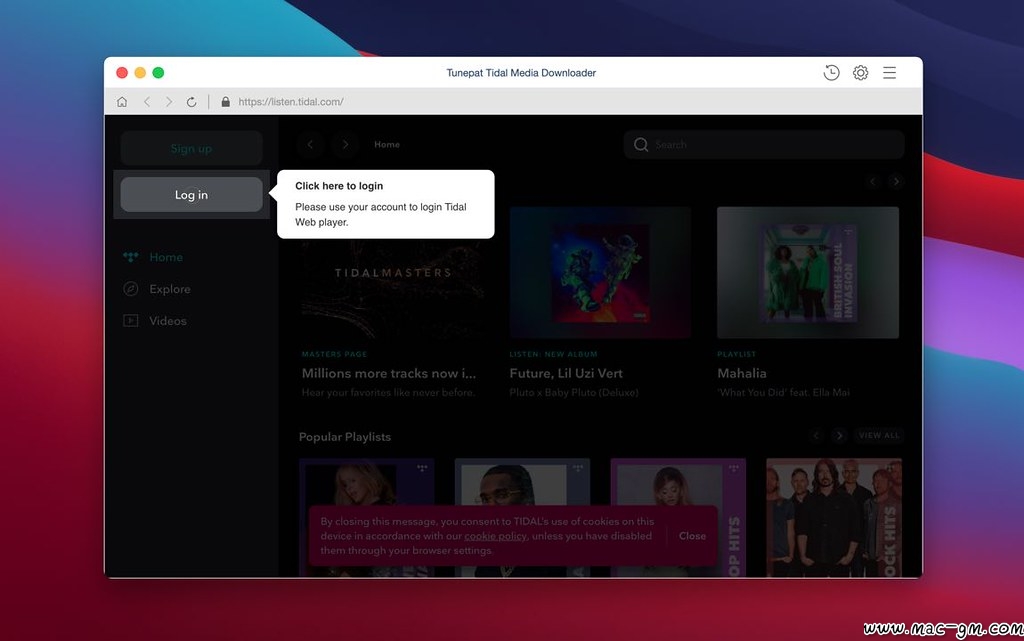The width and height of the screenshot is (1024, 641).
Task: Open the cookie policy link
Action: [495, 536]
